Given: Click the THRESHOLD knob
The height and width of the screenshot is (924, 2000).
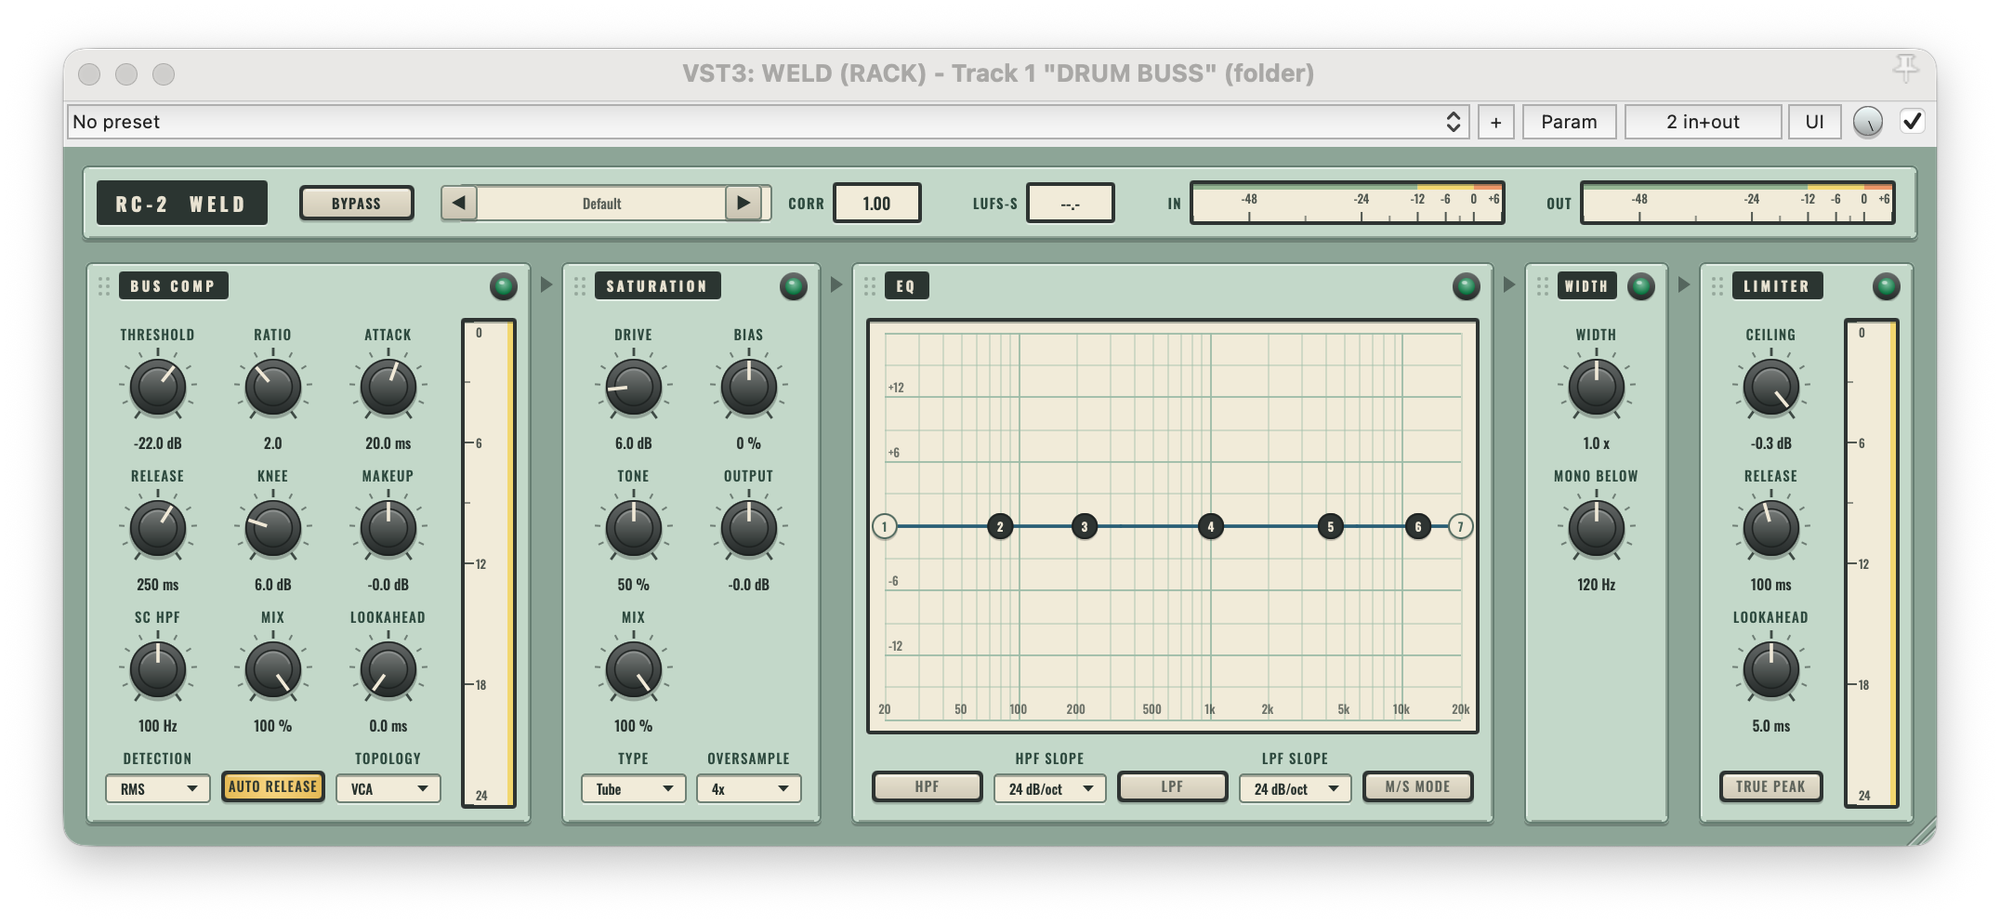Looking at the screenshot, I should coord(157,388).
